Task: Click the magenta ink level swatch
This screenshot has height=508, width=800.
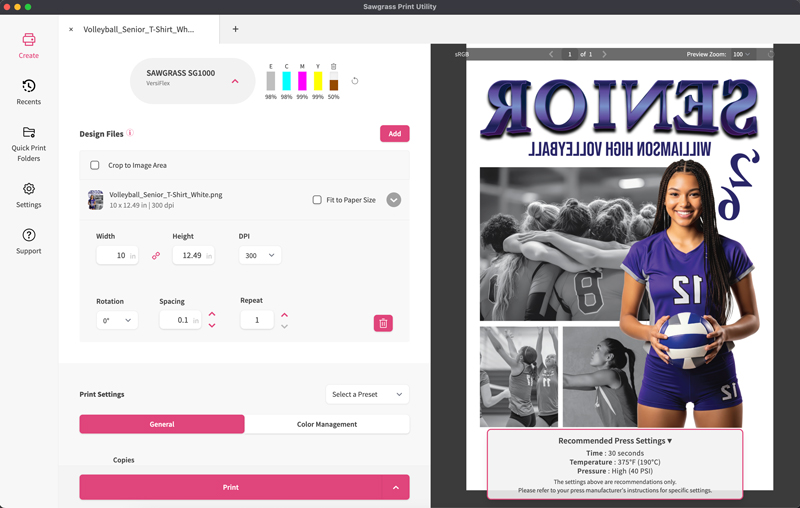Action: click(x=302, y=81)
